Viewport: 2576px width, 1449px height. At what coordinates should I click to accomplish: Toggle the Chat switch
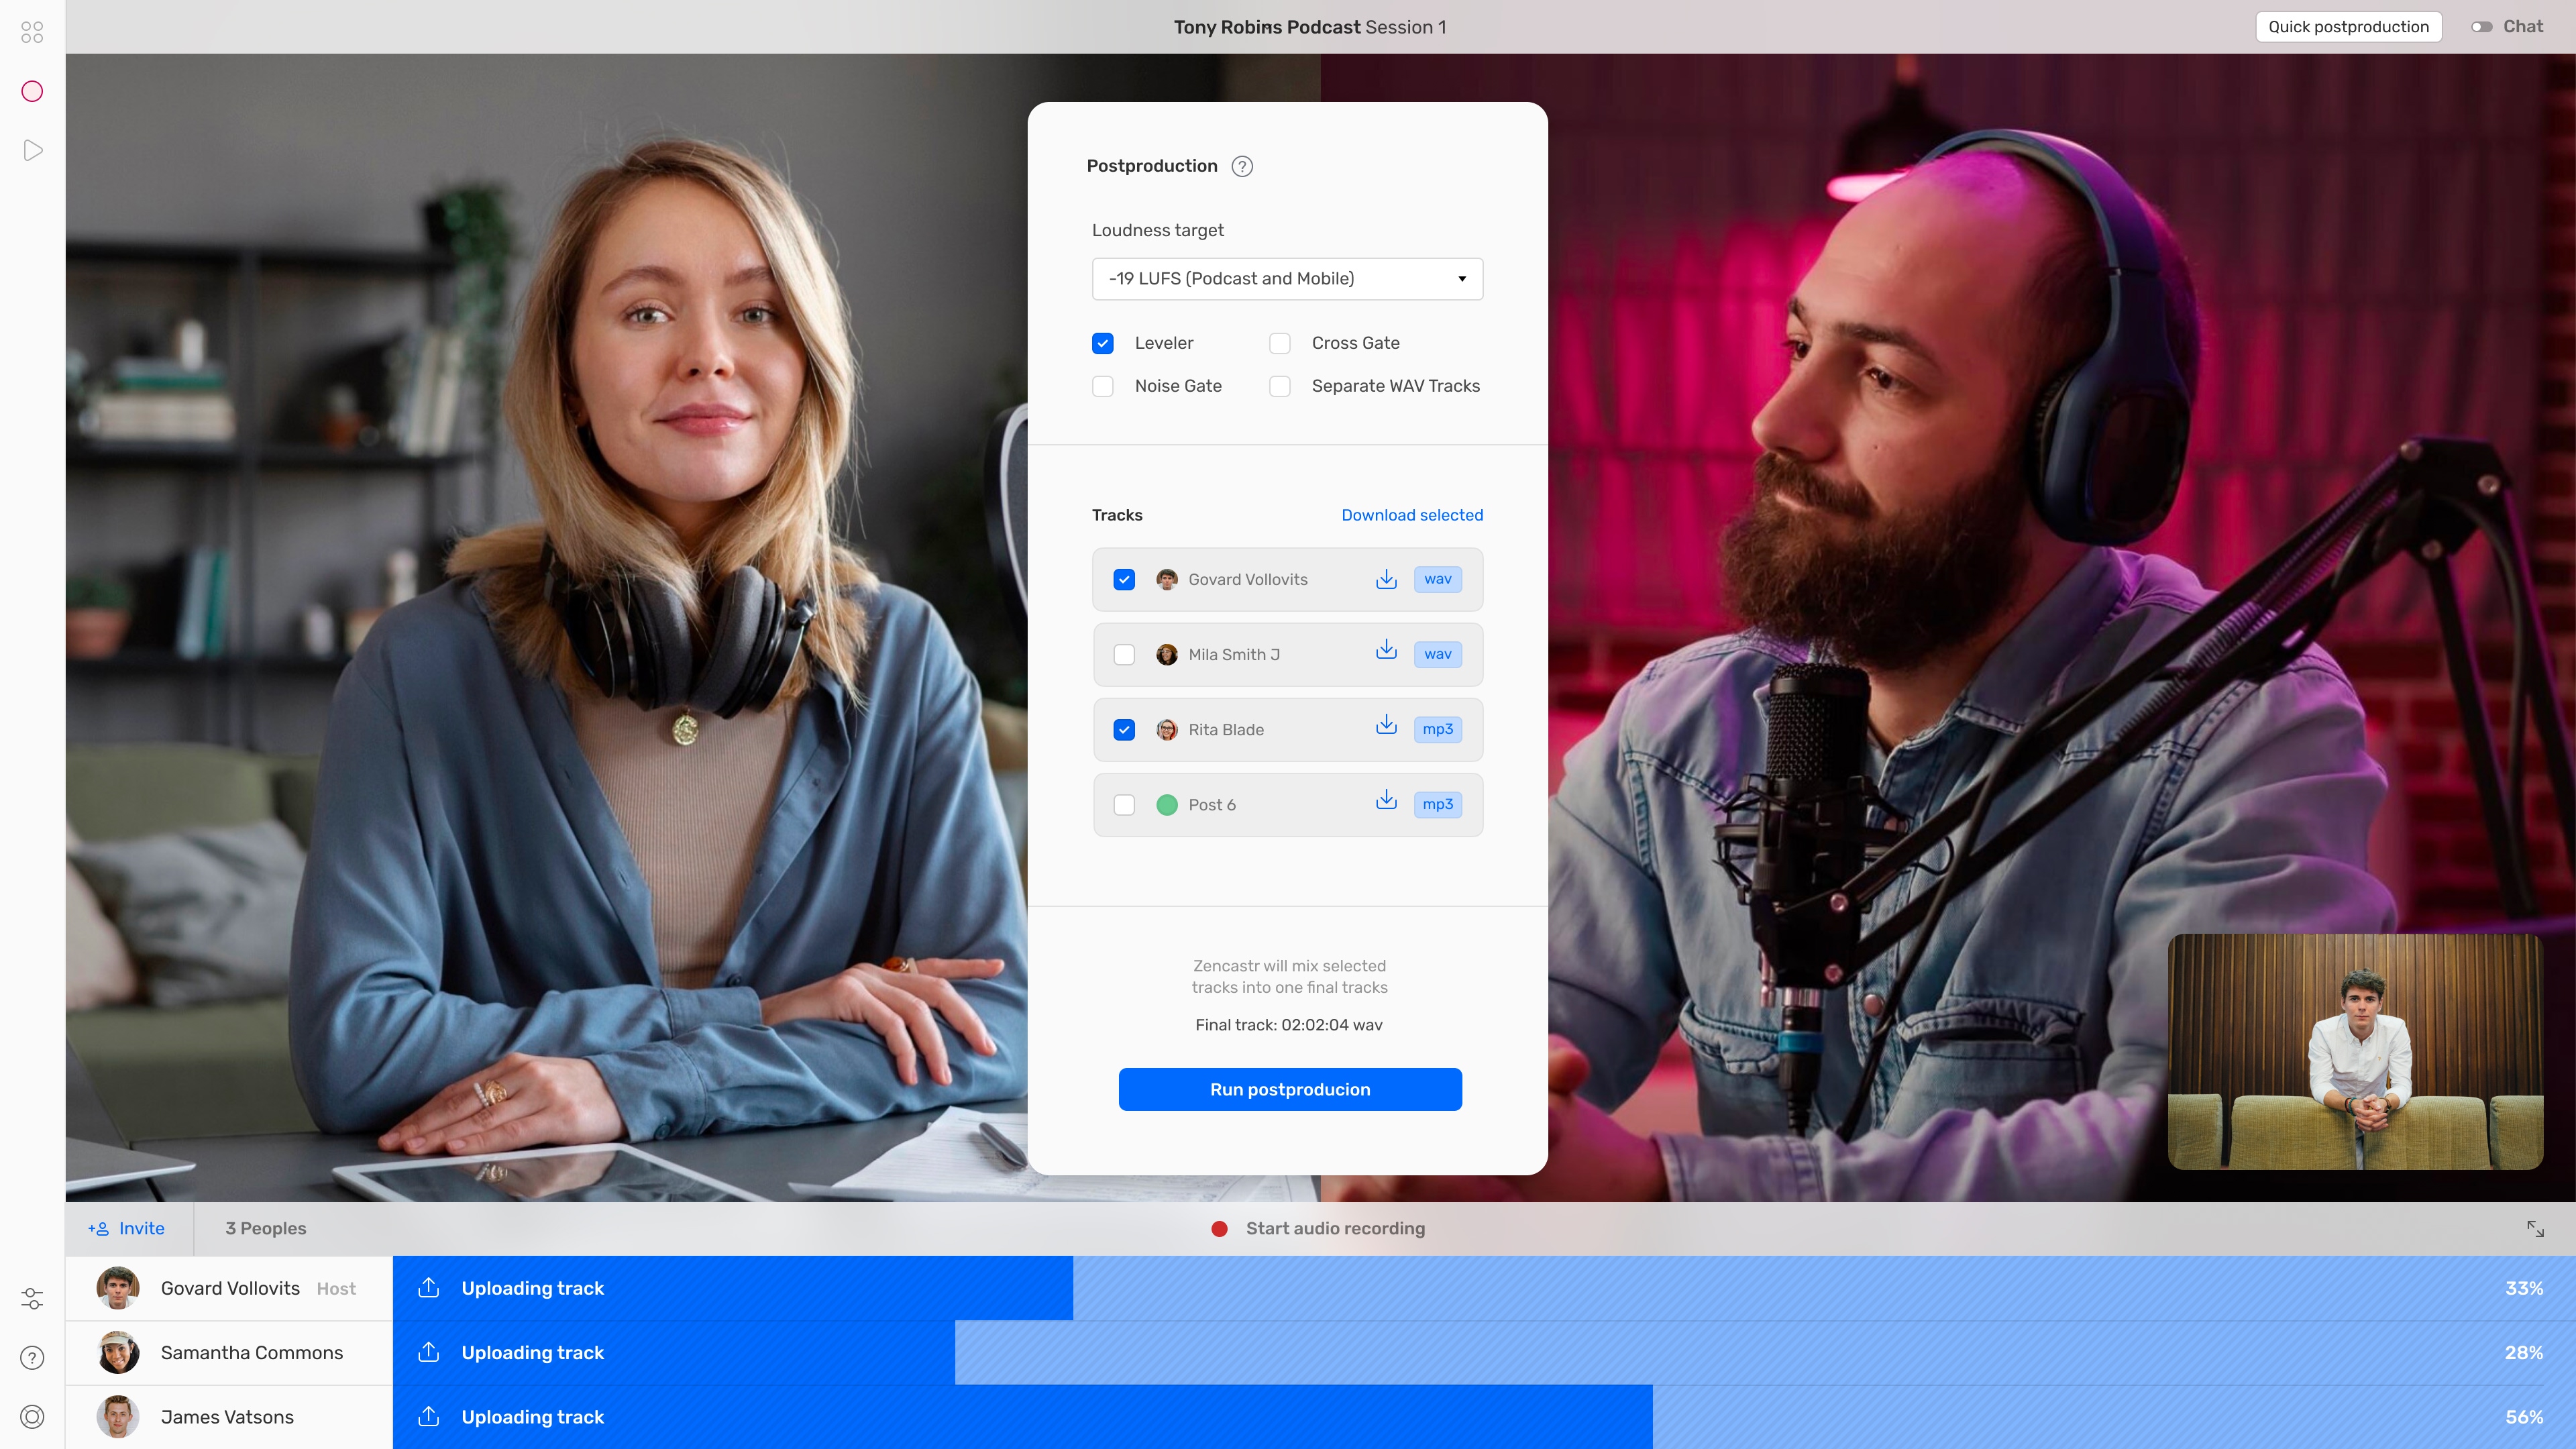(x=2482, y=27)
